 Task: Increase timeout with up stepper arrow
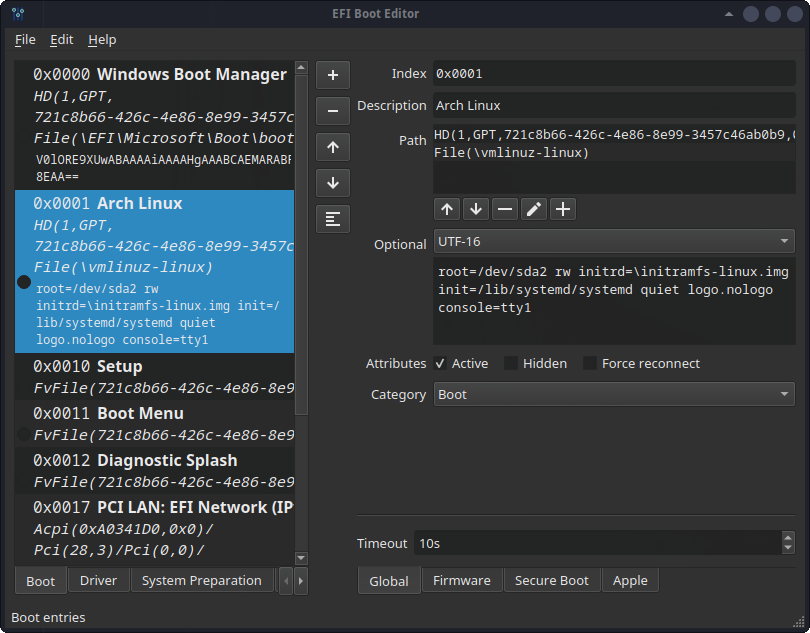(788, 537)
